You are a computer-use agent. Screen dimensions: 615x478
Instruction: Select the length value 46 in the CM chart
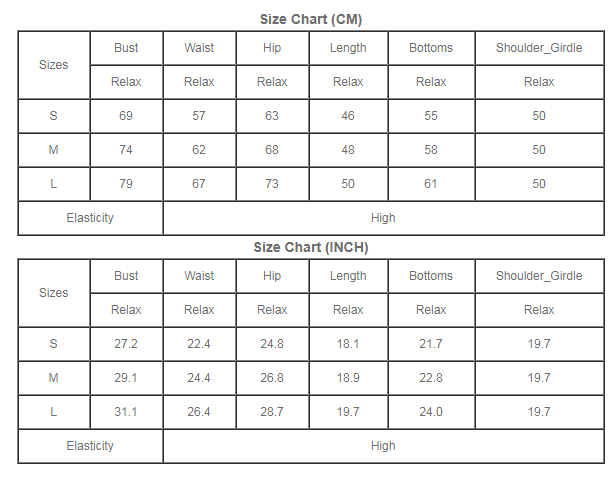click(x=348, y=116)
